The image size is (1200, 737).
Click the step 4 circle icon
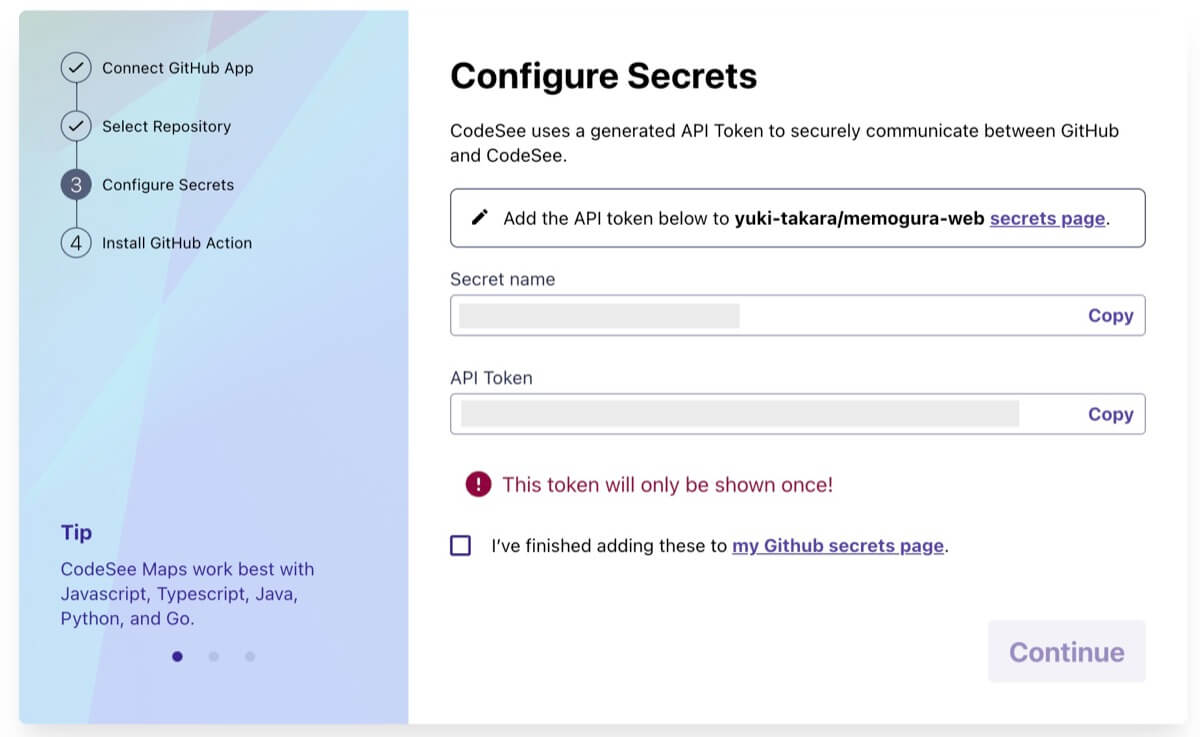coord(76,243)
